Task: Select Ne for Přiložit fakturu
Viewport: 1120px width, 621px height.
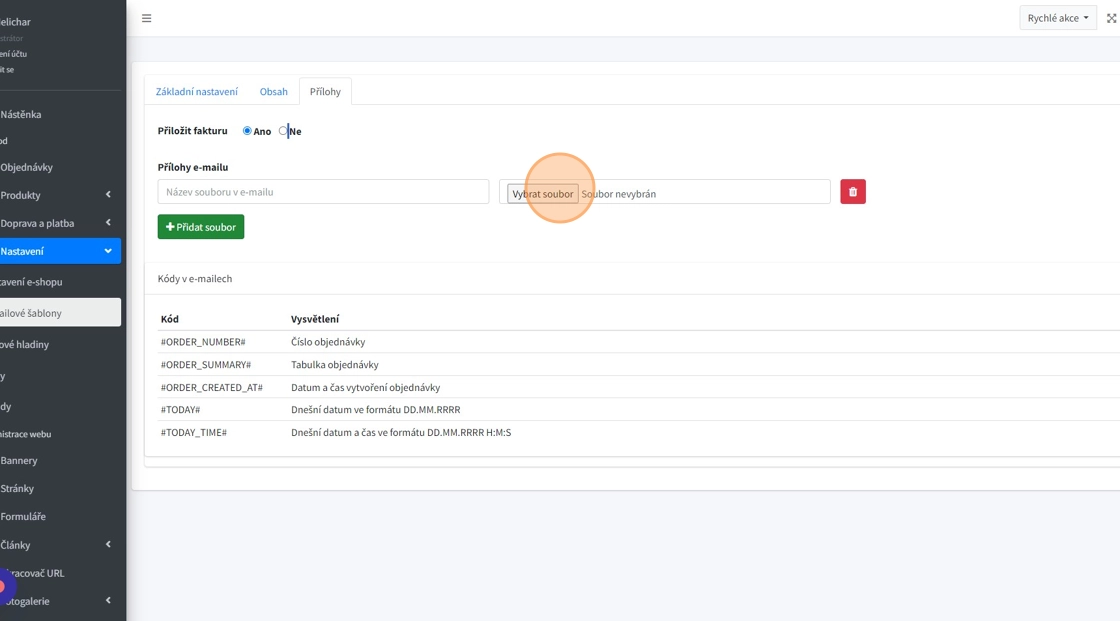Action: pyautogui.click(x=284, y=131)
